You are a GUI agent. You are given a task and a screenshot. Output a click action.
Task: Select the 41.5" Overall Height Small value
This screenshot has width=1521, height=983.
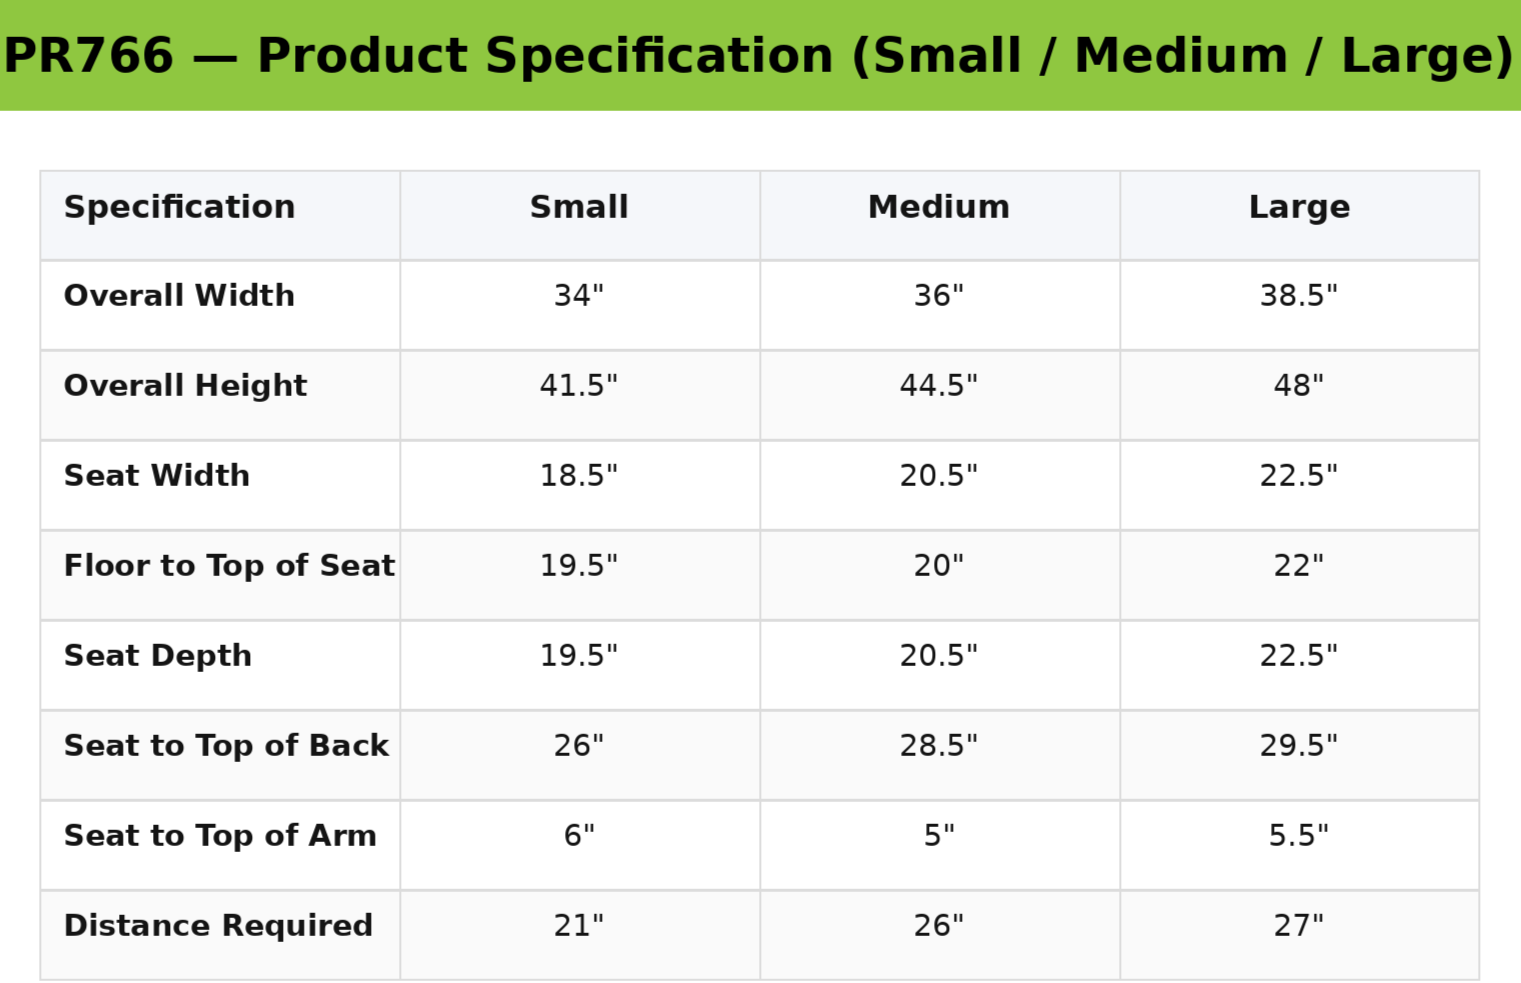[x=579, y=386]
